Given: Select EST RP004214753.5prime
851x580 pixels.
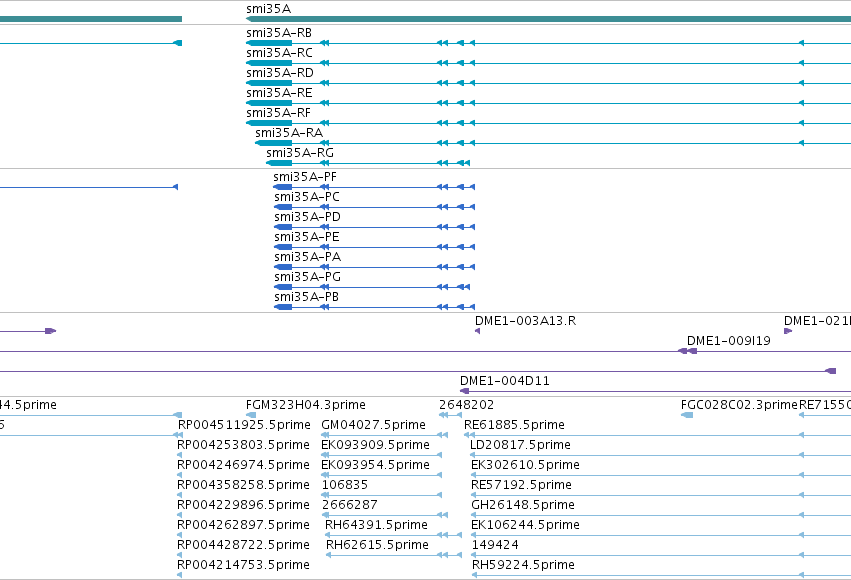Looking at the screenshot, I should click(x=244, y=566).
